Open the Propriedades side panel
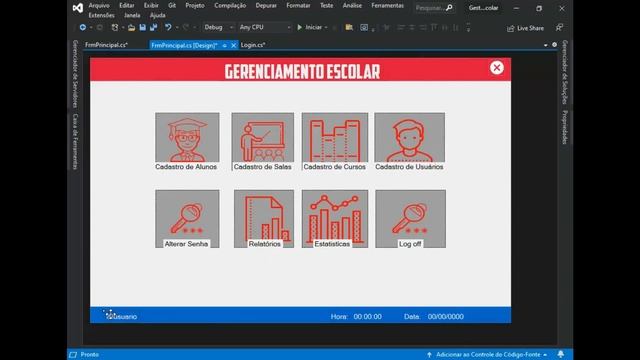 565,127
